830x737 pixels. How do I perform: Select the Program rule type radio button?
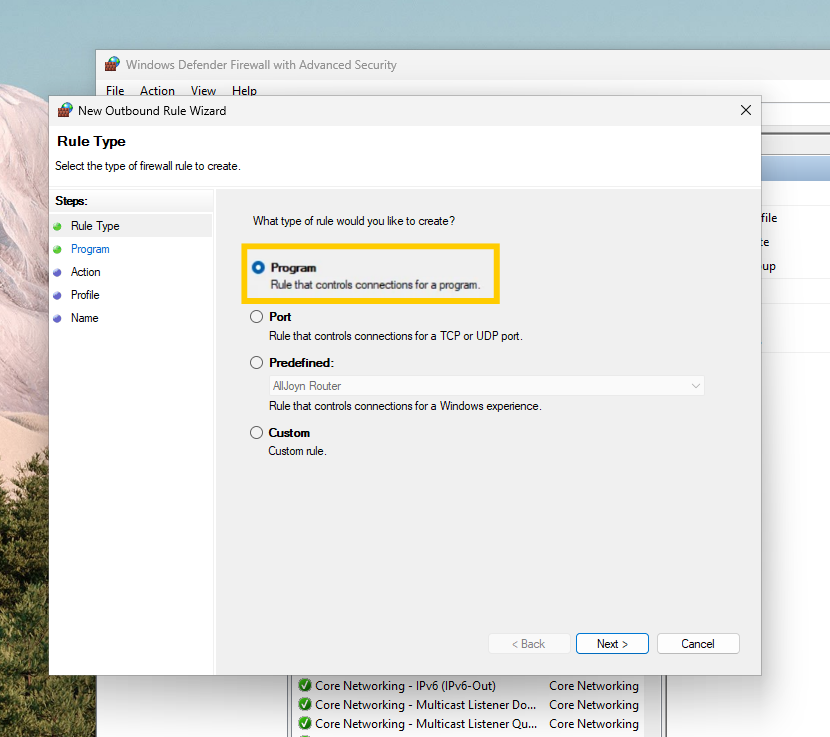pos(258,268)
